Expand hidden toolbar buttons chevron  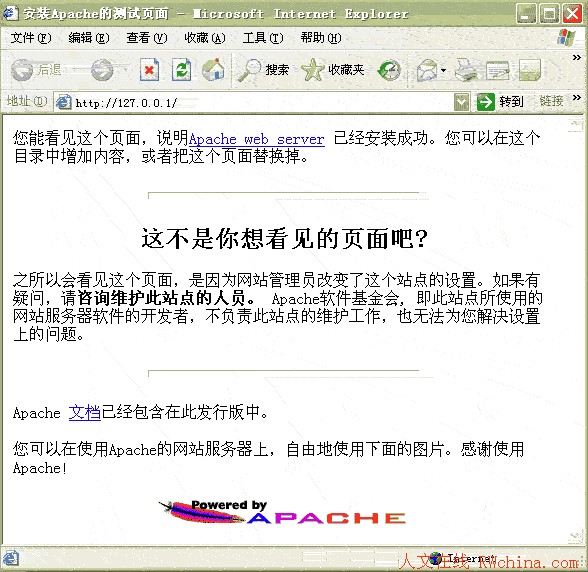[577, 57]
